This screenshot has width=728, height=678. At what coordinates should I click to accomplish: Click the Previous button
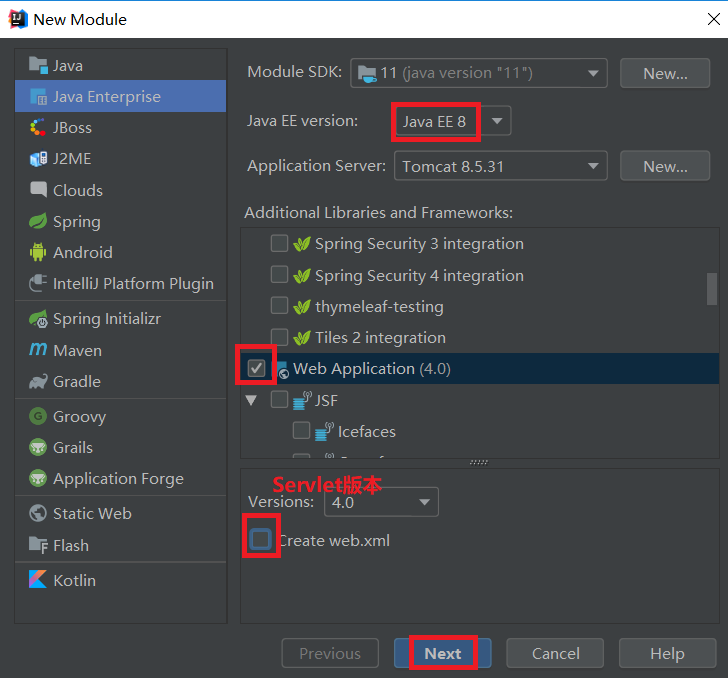[330, 653]
